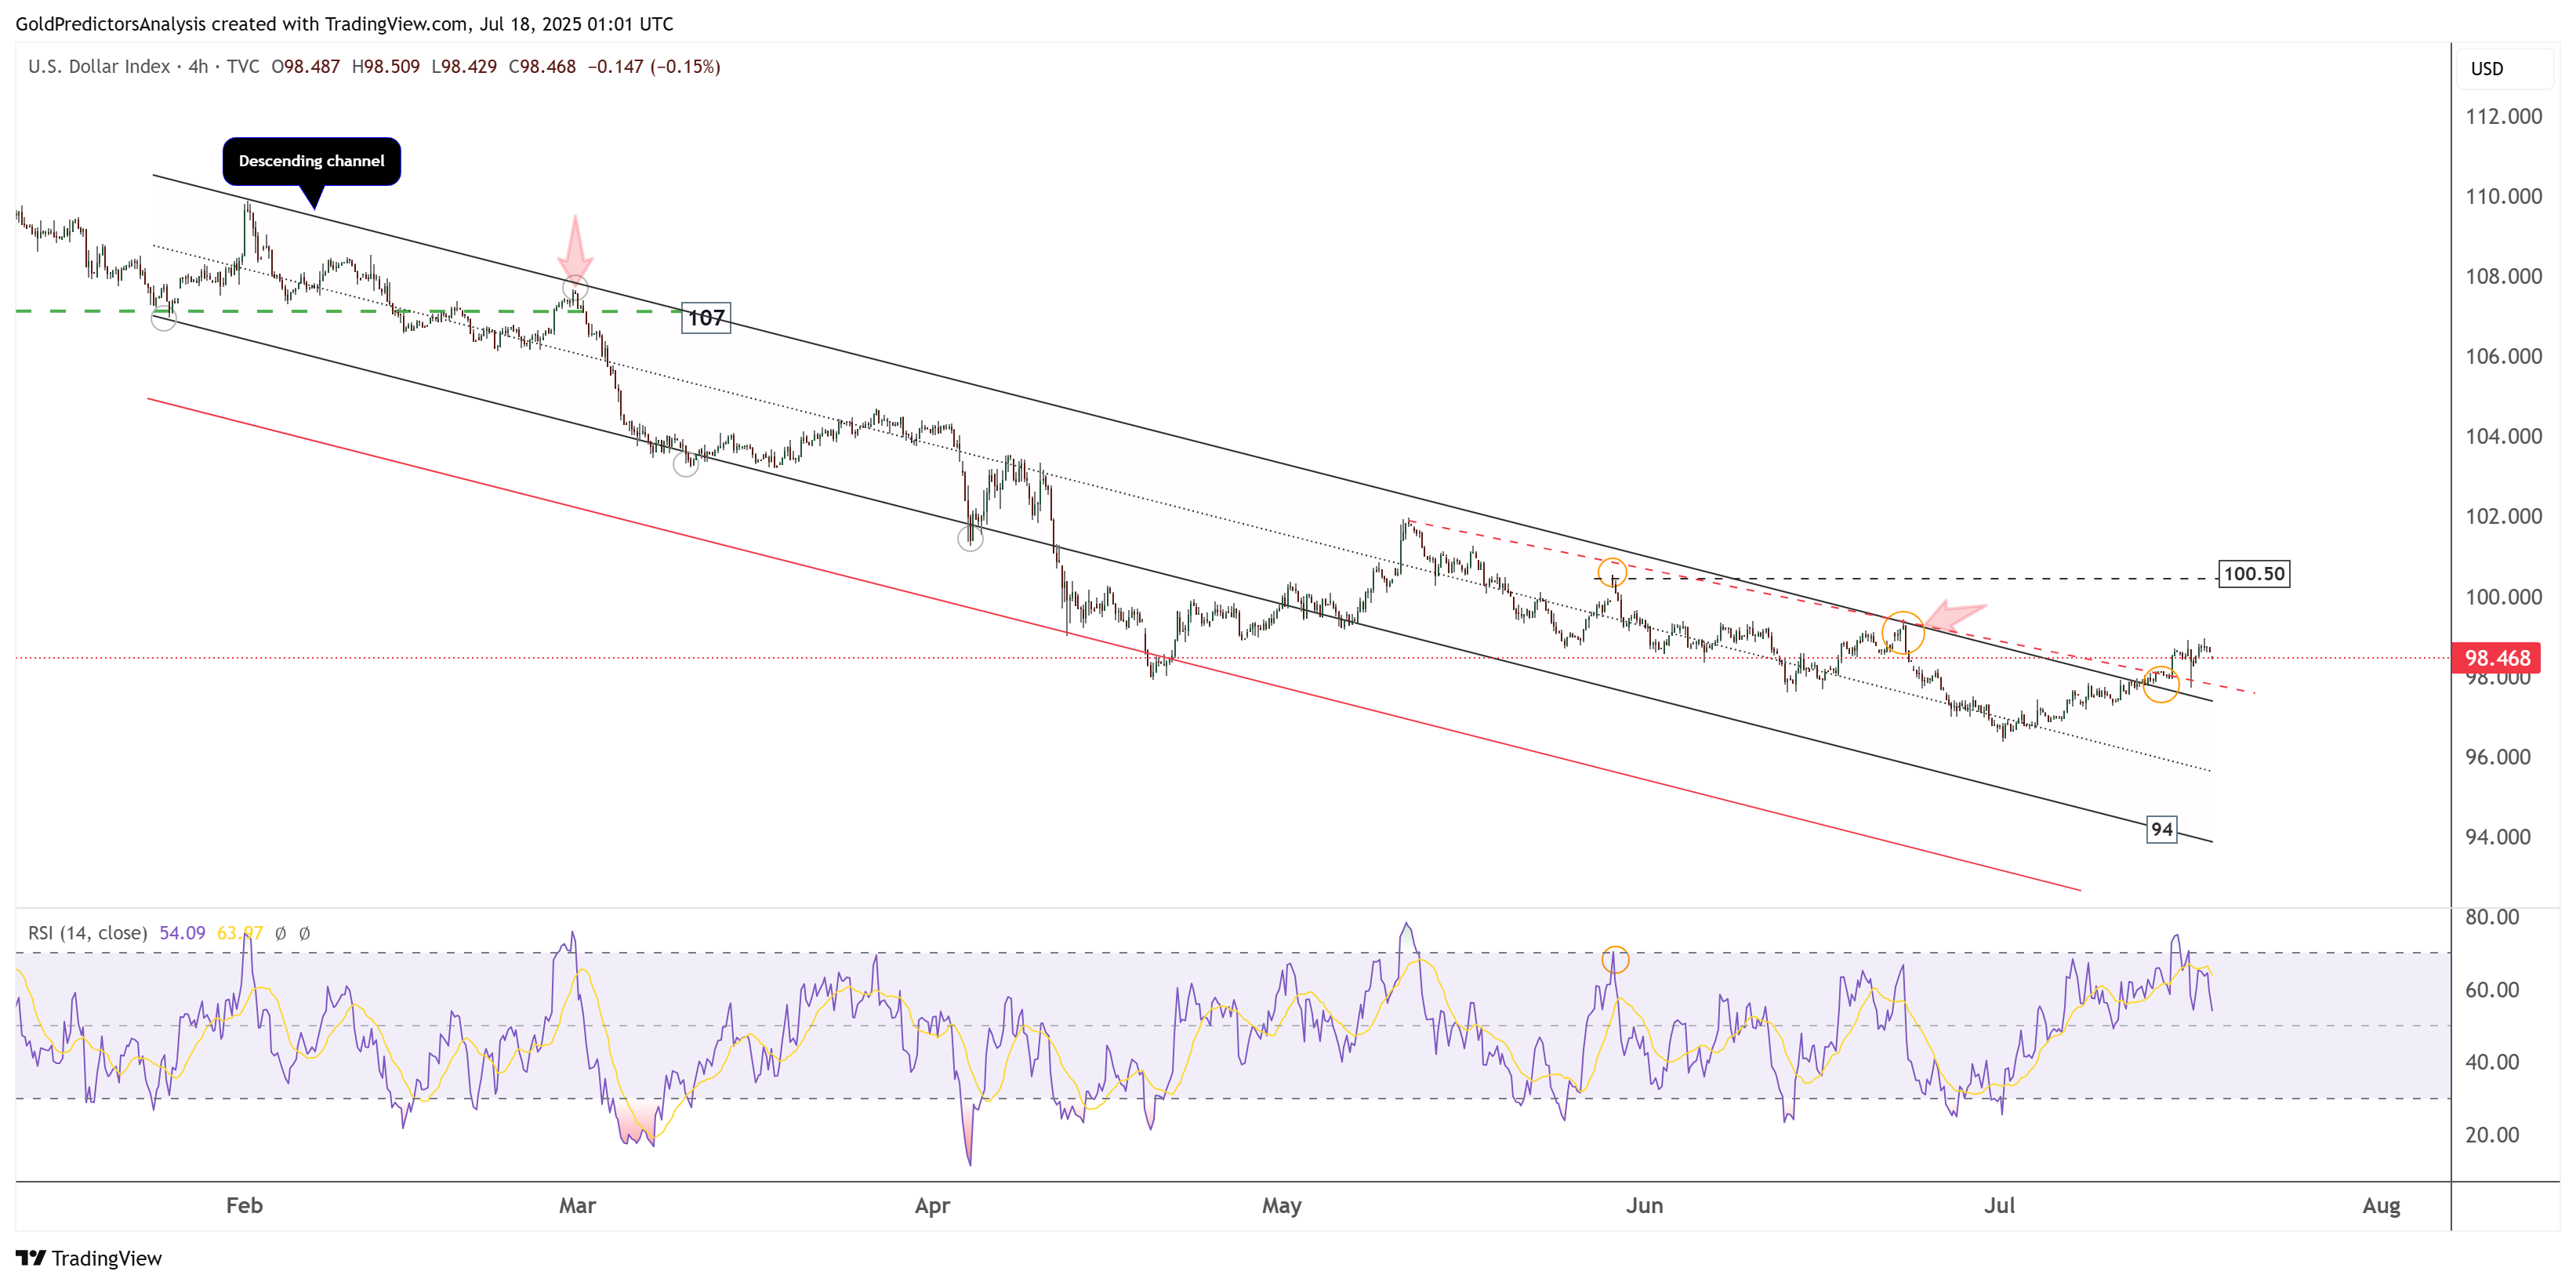Click the Mar label on time axis
The image size is (2576, 1286).
577,1206
